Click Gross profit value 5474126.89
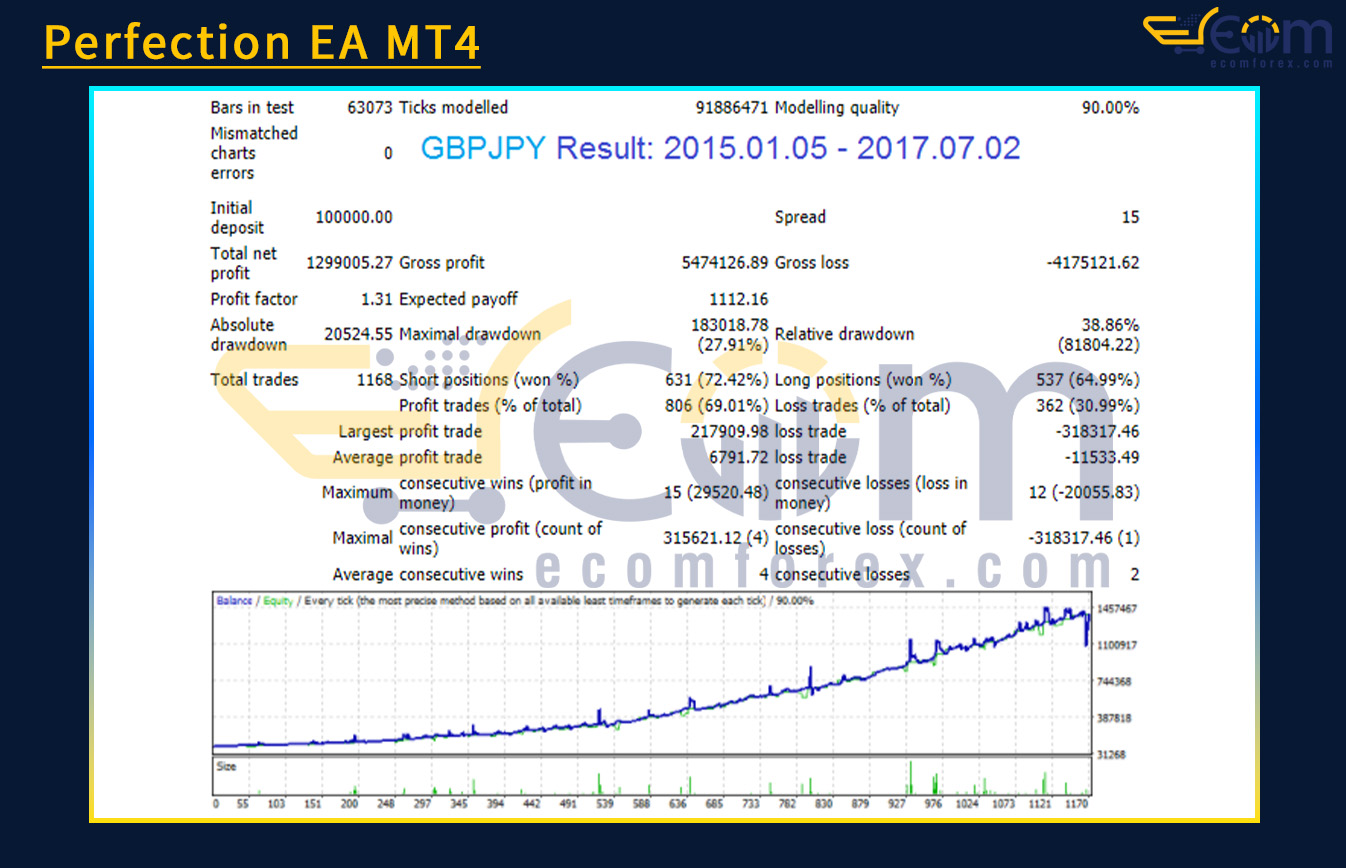The image size is (1346, 868). click(725, 263)
